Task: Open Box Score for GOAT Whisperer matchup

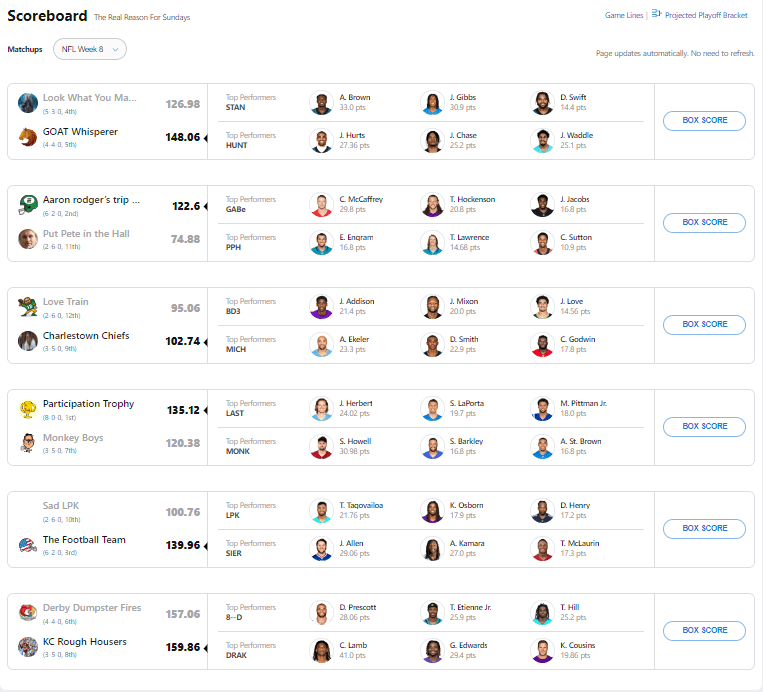Action: (x=704, y=120)
